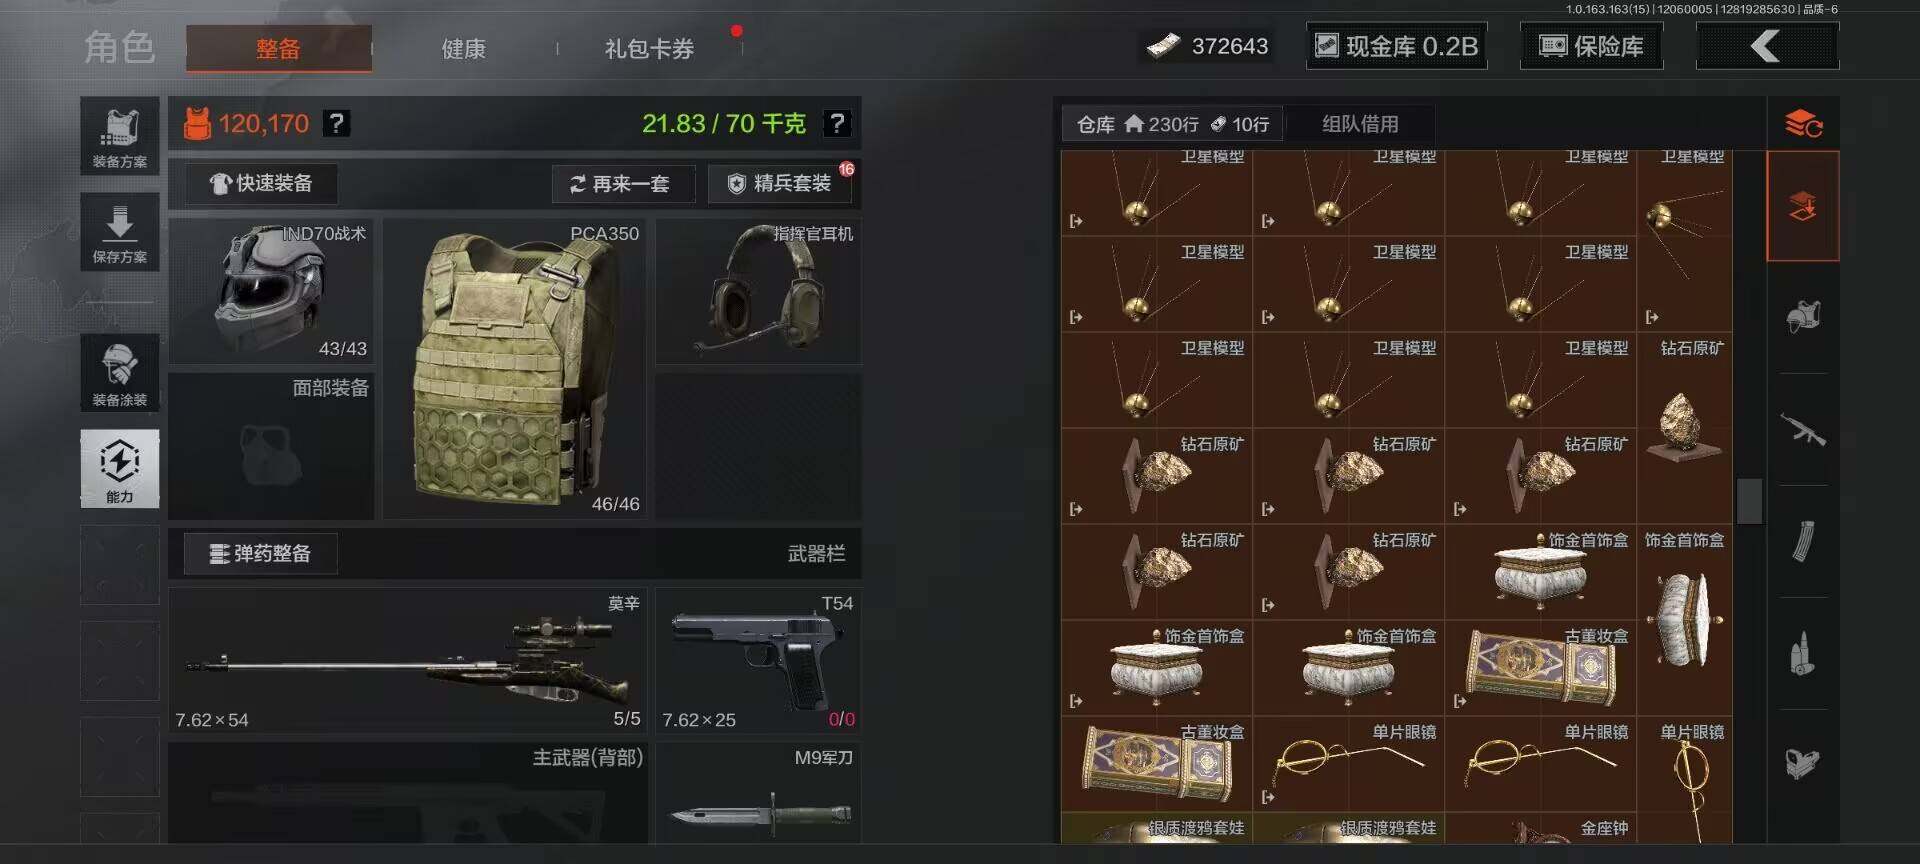Filter warehouse by magazine icon

[1803, 541]
